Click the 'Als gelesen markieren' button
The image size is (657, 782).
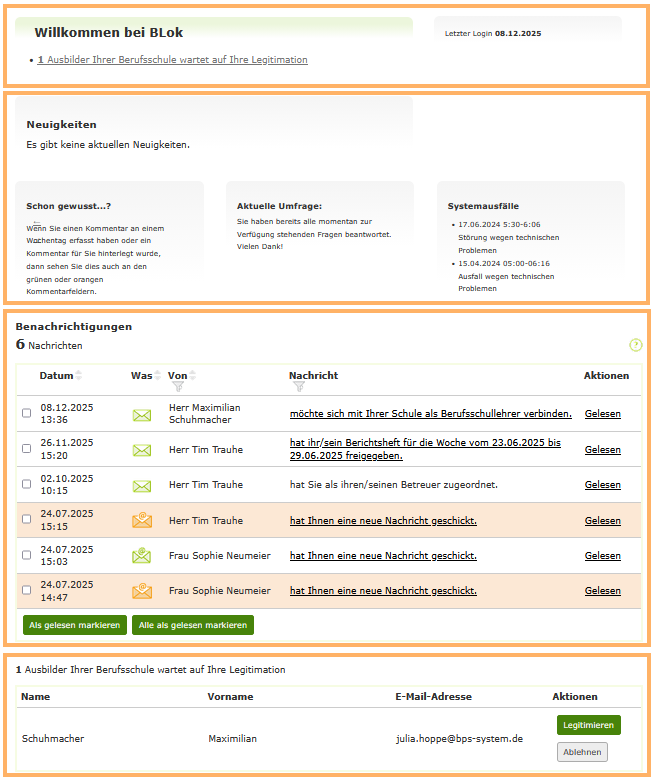click(x=75, y=625)
